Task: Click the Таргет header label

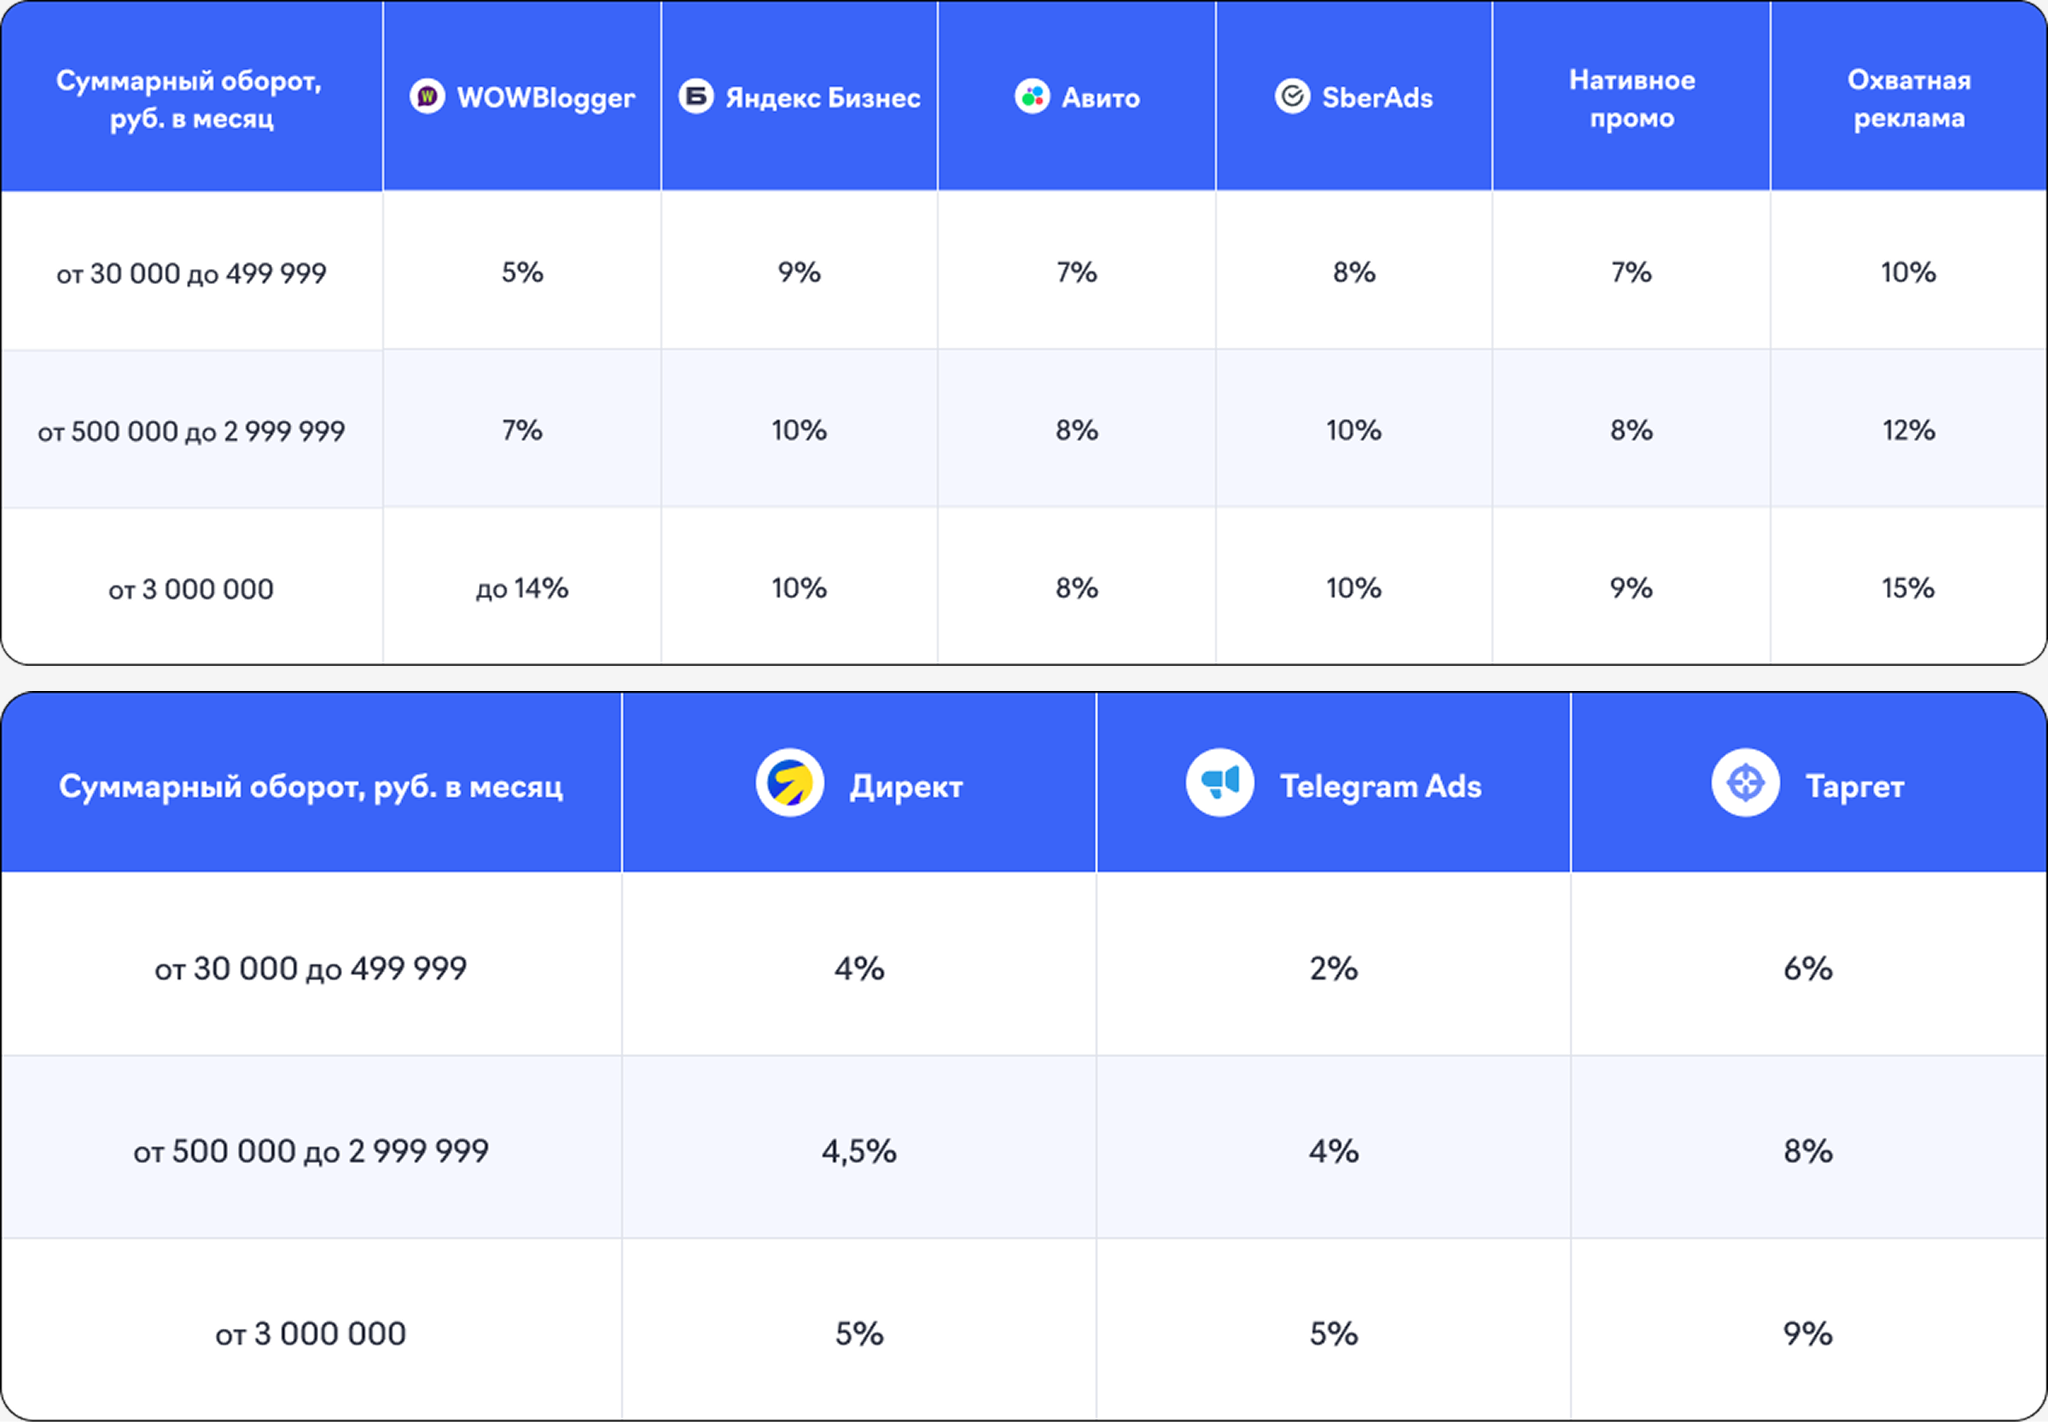Action: pyautogui.click(x=1855, y=787)
